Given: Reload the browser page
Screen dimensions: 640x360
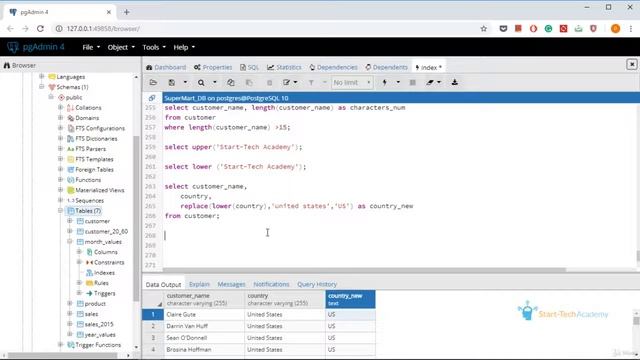Looking at the screenshot, I should click(40, 29).
